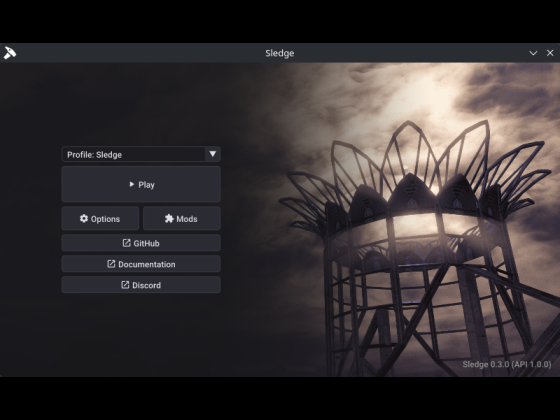
Task: Open the Options settings
Action: pos(100,219)
